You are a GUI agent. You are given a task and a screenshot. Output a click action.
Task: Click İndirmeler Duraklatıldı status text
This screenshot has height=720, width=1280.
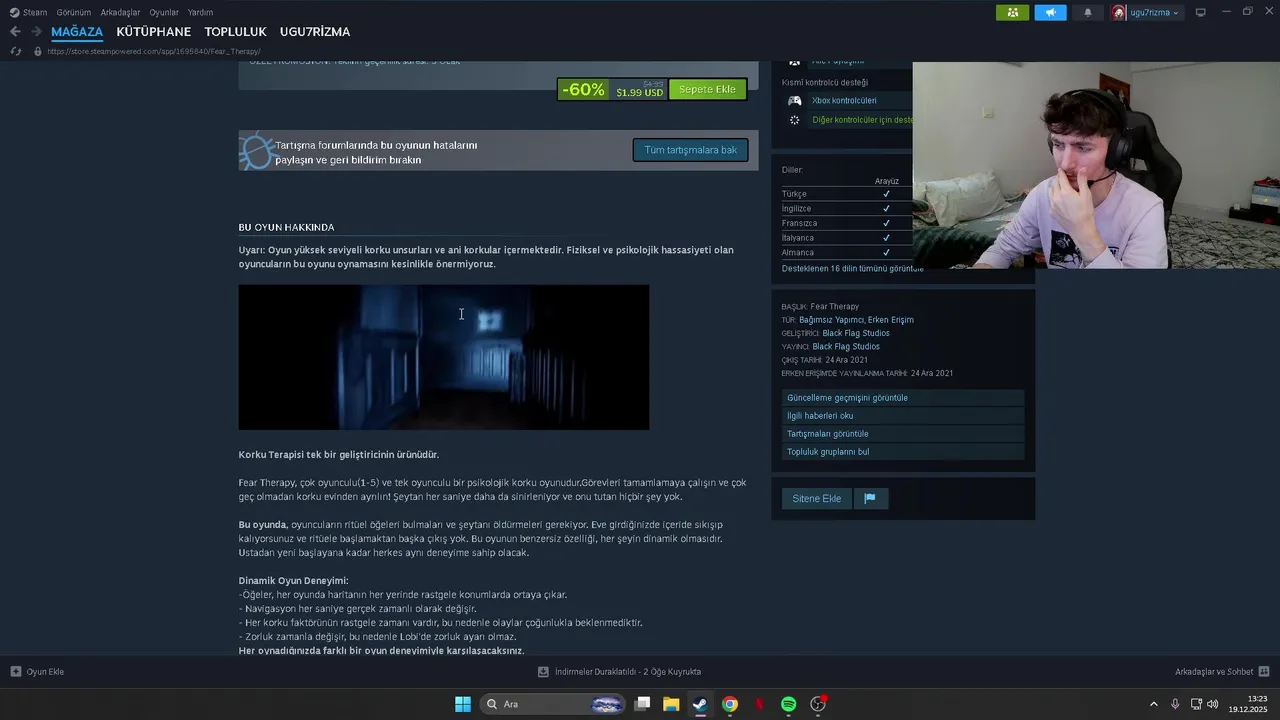pos(628,672)
